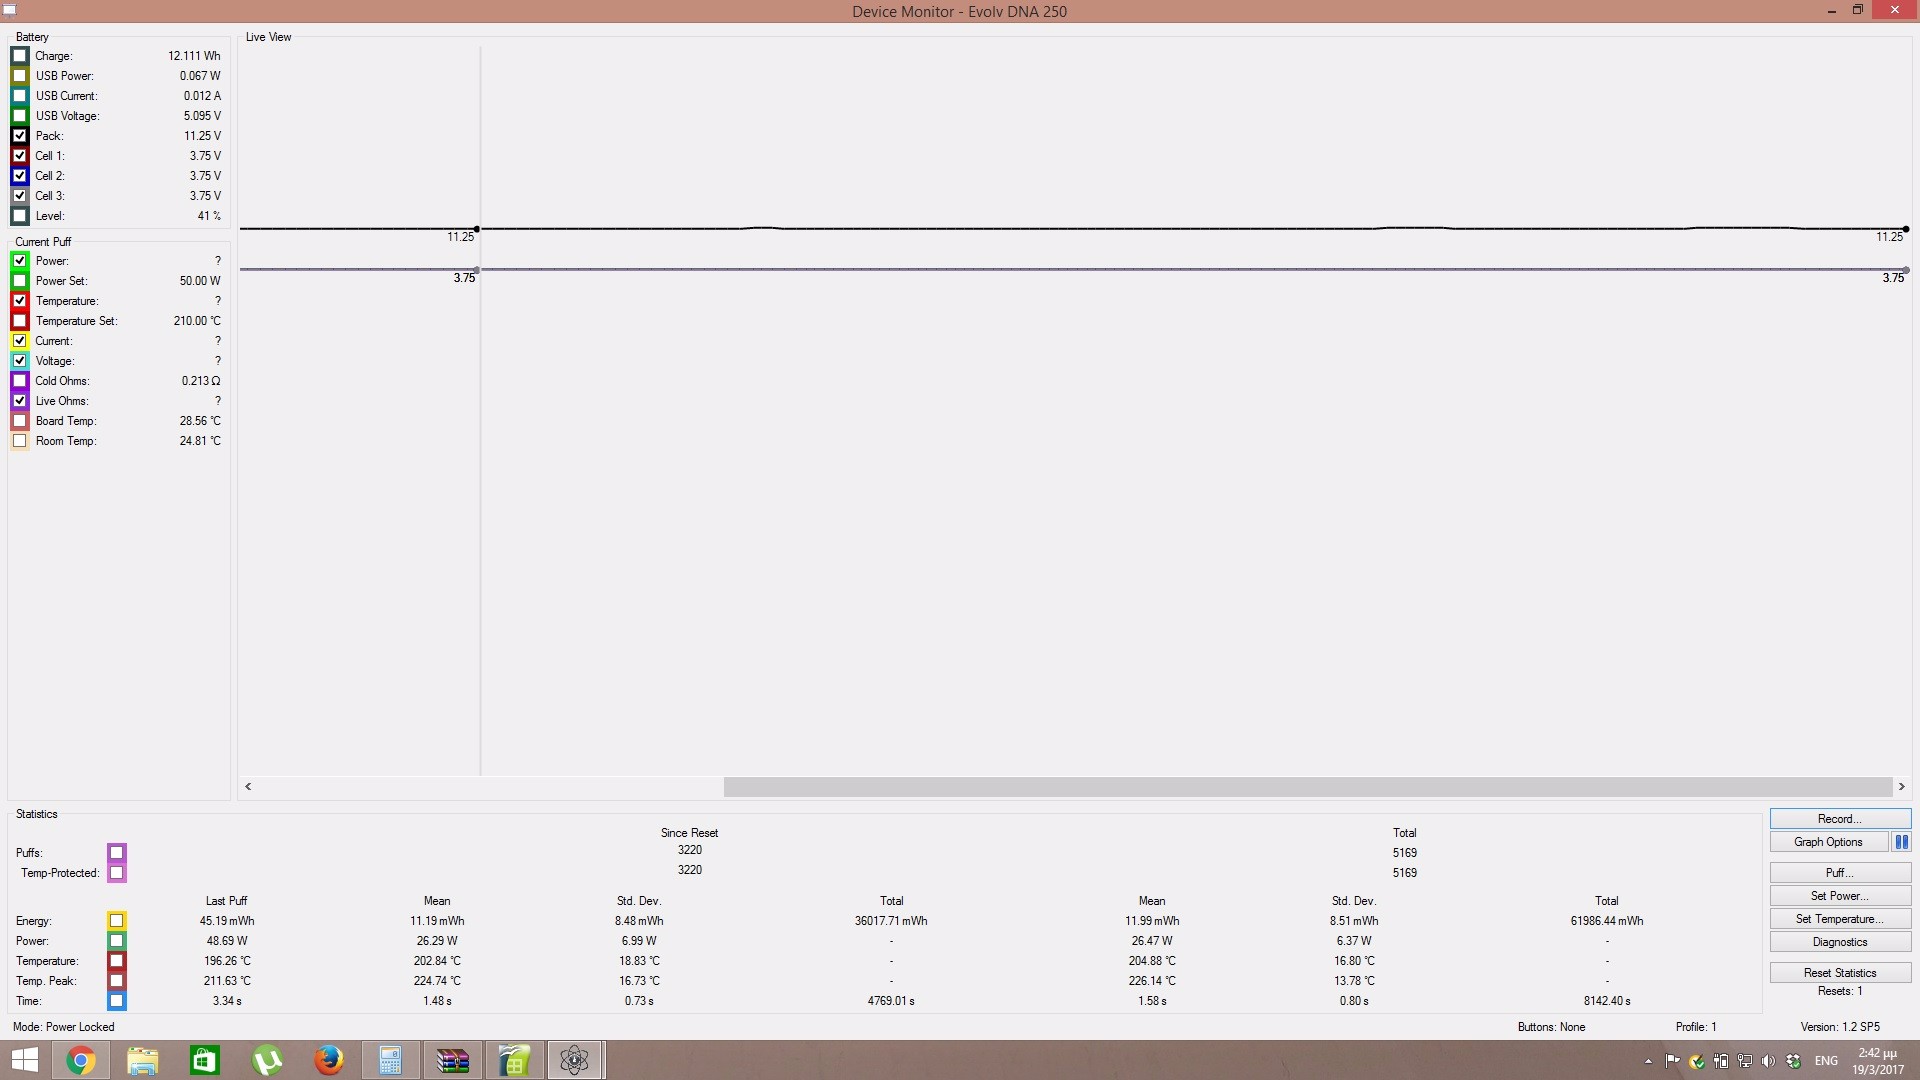
Task: Open uTorrent from the taskbar
Action: pos(267,1060)
